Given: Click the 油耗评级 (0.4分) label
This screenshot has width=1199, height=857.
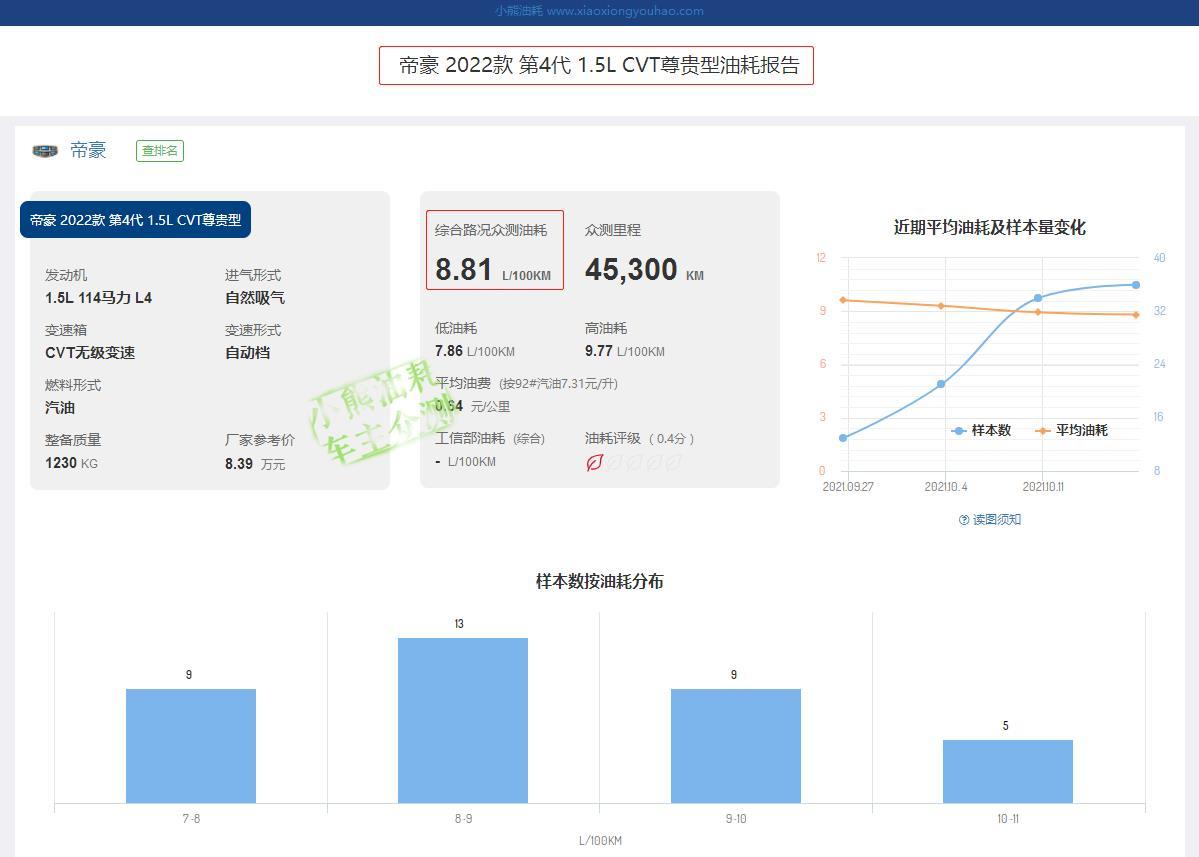Looking at the screenshot, I should point(639,438).
